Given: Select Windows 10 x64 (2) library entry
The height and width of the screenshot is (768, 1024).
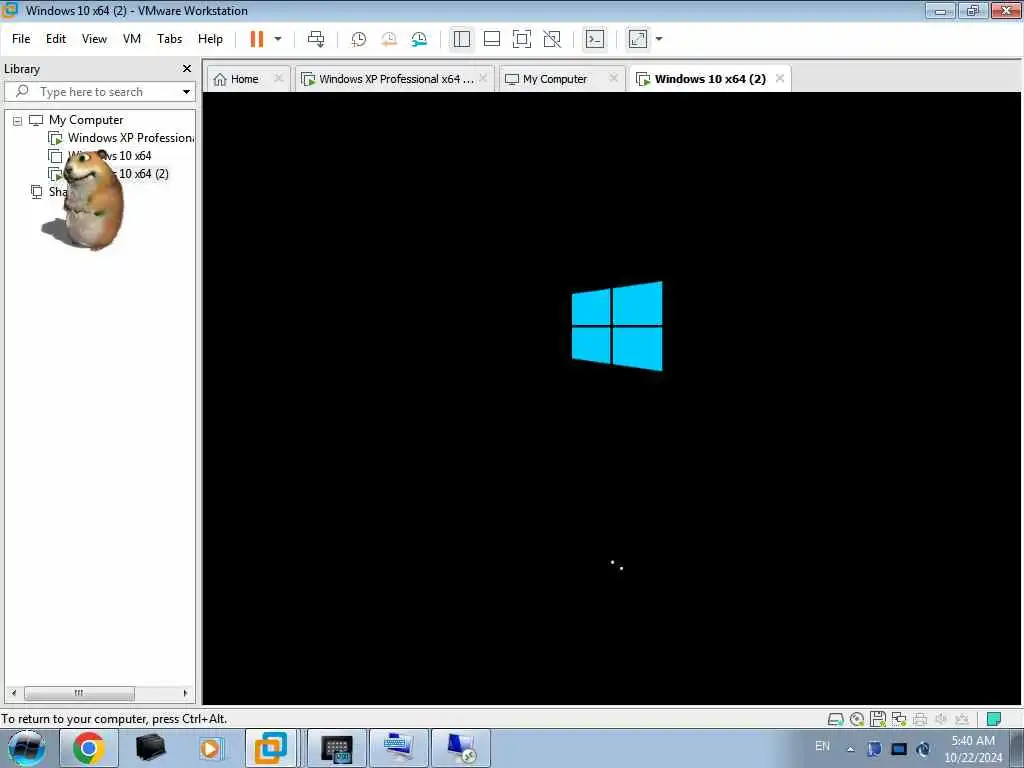Looking at the screenshot, I should [109, 174].
